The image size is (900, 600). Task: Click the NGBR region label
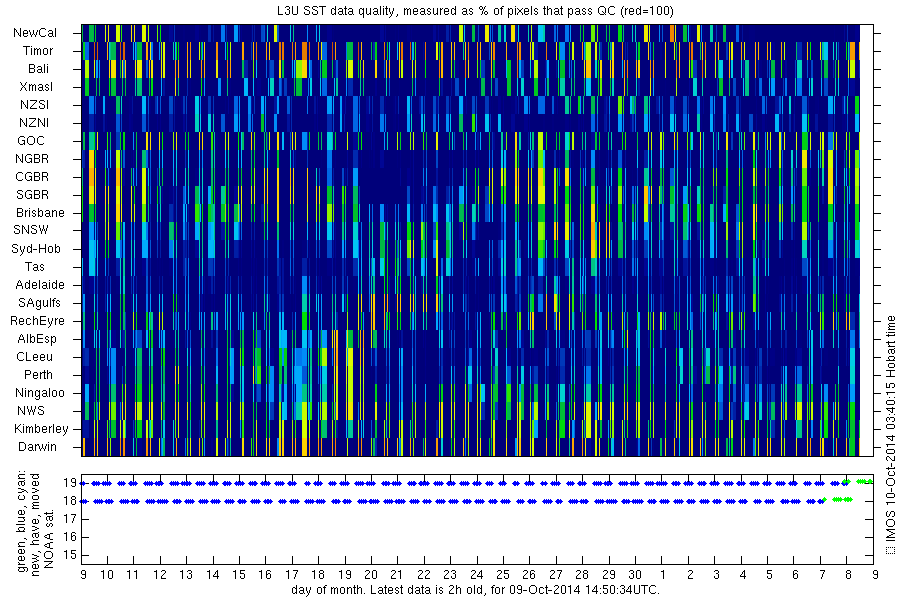point(32,159)
